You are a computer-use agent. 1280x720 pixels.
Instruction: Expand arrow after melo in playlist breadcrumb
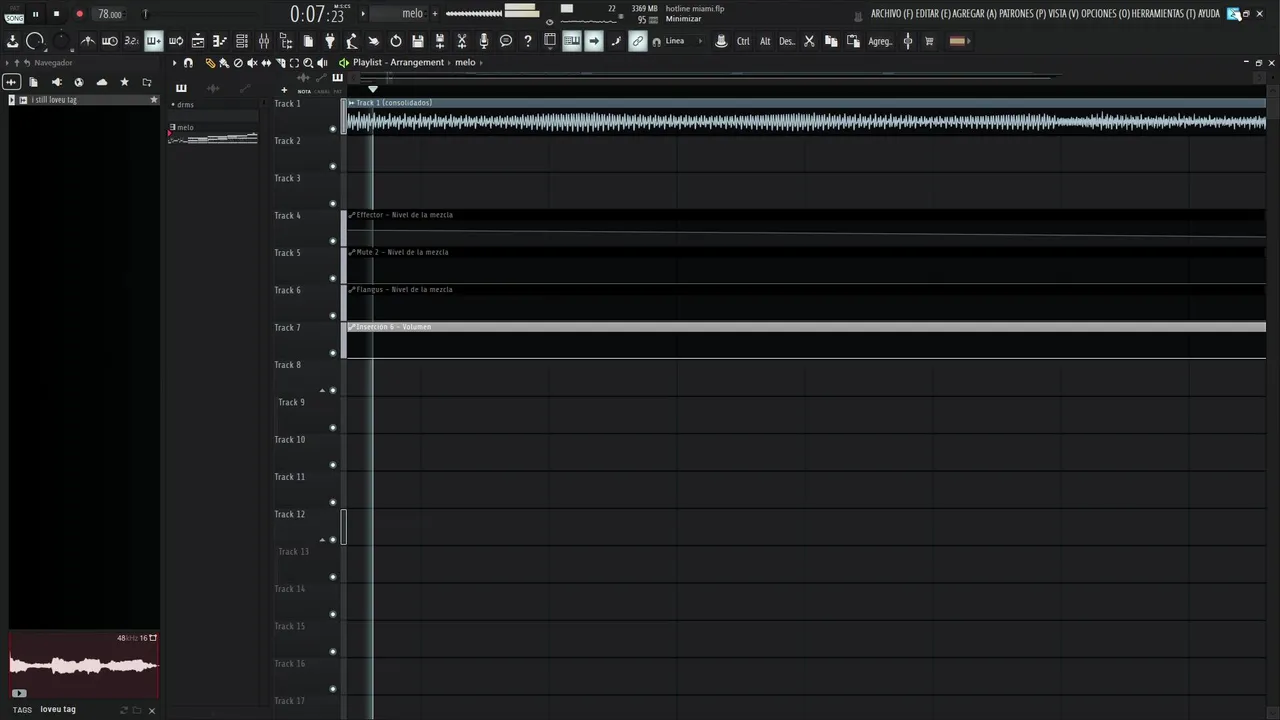481,63
